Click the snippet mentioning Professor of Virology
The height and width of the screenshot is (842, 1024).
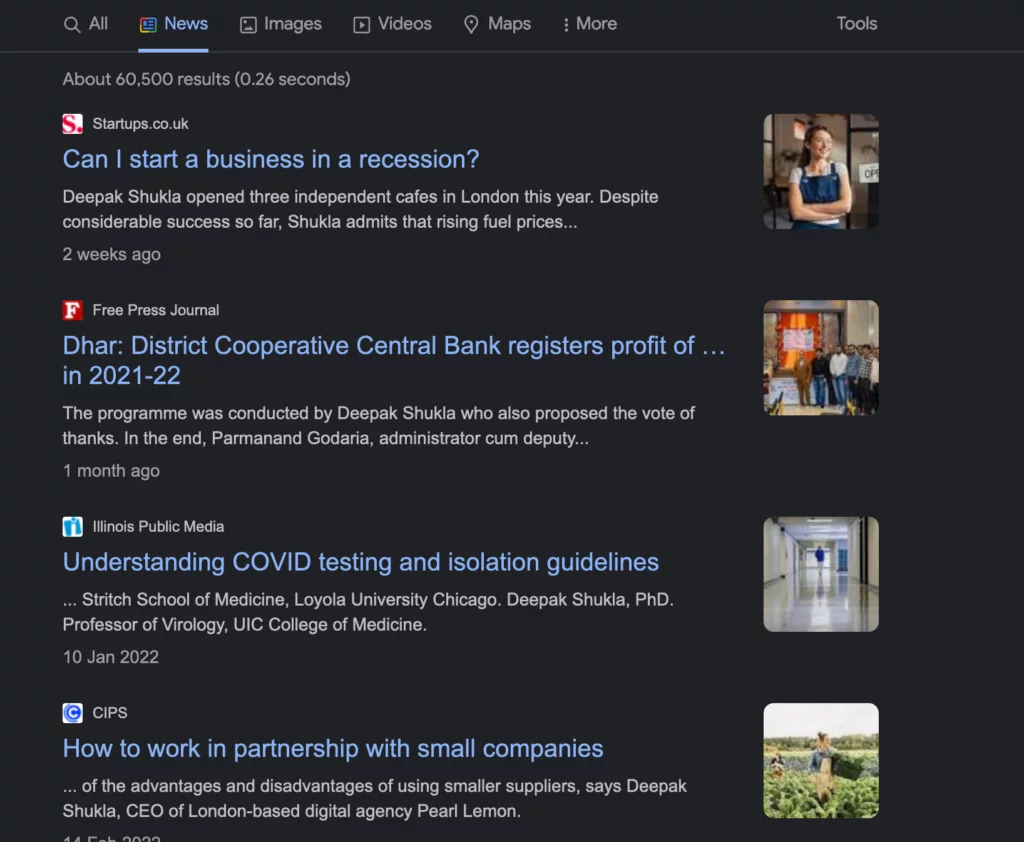point(368,612)
